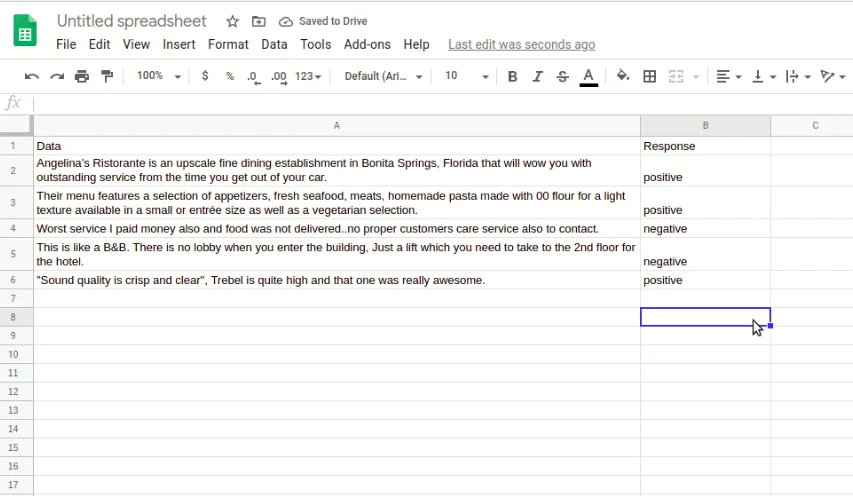Open the Data menu
The width and height of the screenshot is (853, 496).
pos(274,45)
